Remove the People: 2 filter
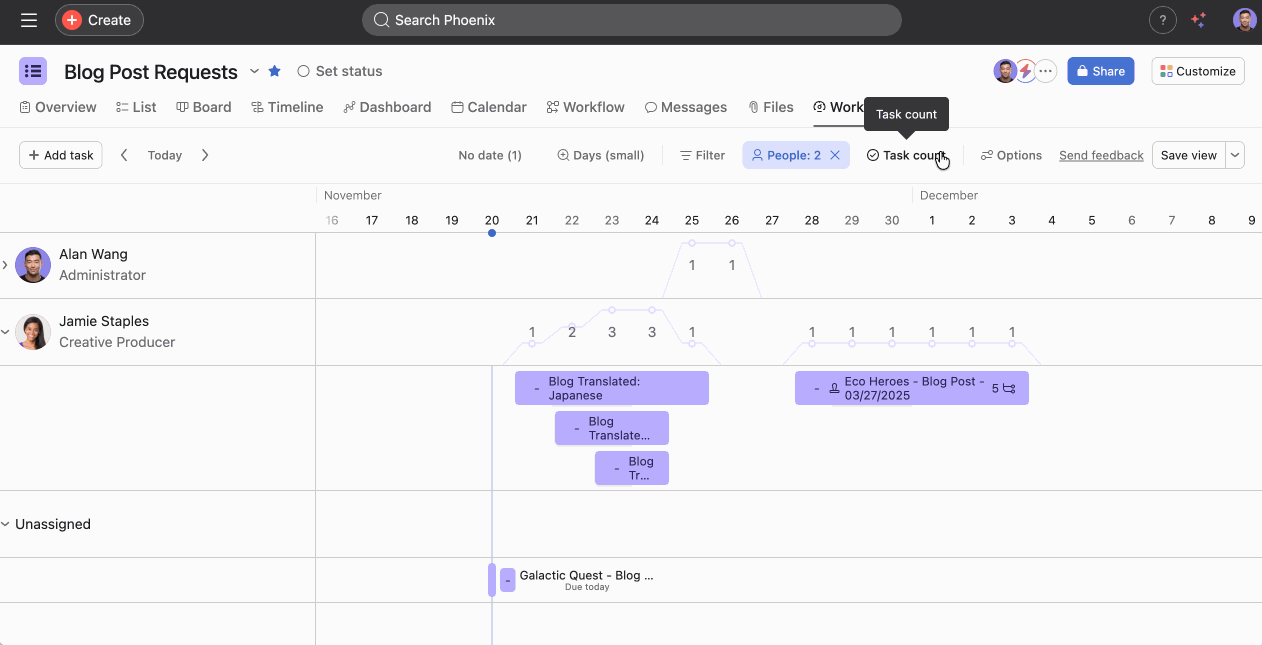Image resolution: width=1262 pixels, height=645 pixels. click(x=835, y=155)
